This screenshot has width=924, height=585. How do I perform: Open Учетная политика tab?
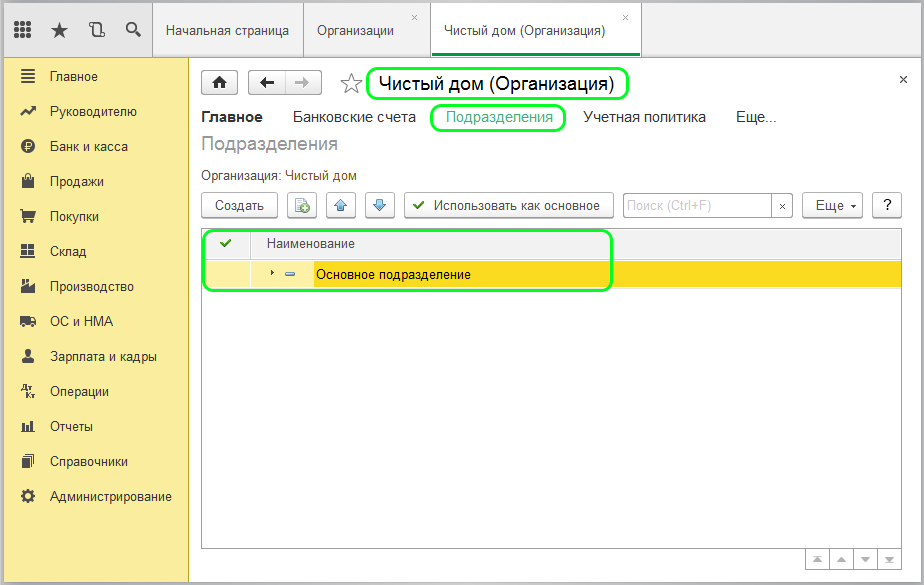pos(644,117)
